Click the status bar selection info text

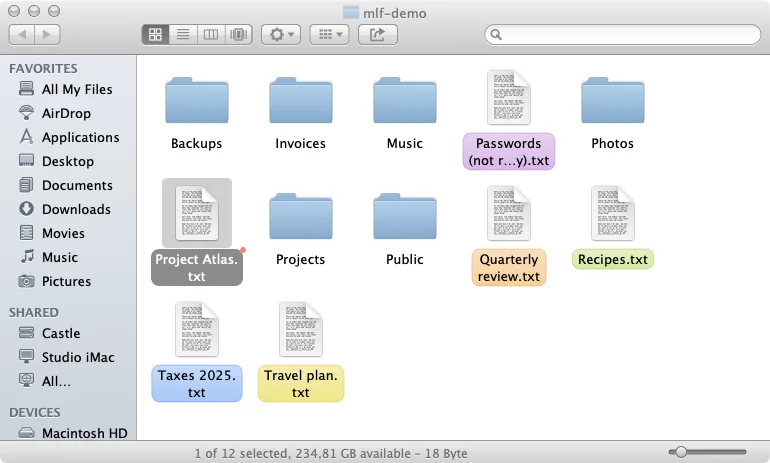coord(330,453)
